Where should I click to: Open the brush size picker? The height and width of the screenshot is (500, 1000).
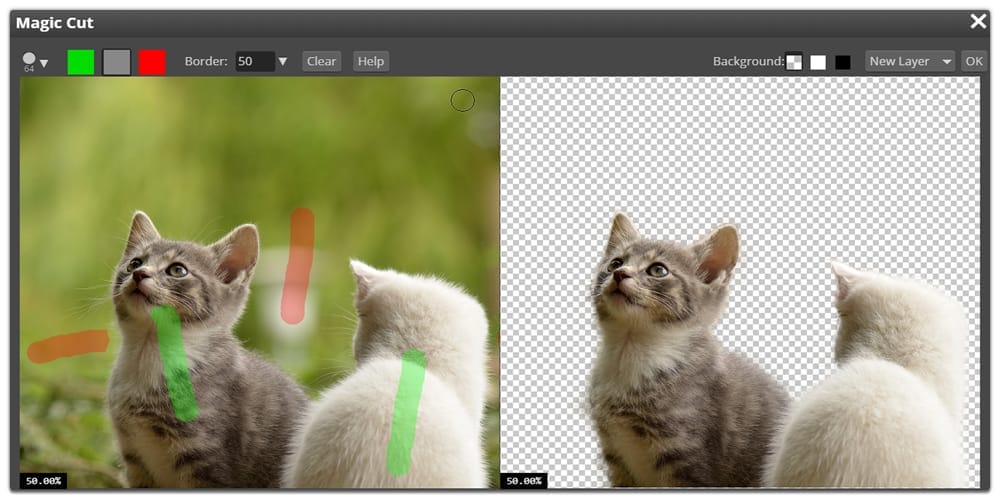click(x=35, y=62)
